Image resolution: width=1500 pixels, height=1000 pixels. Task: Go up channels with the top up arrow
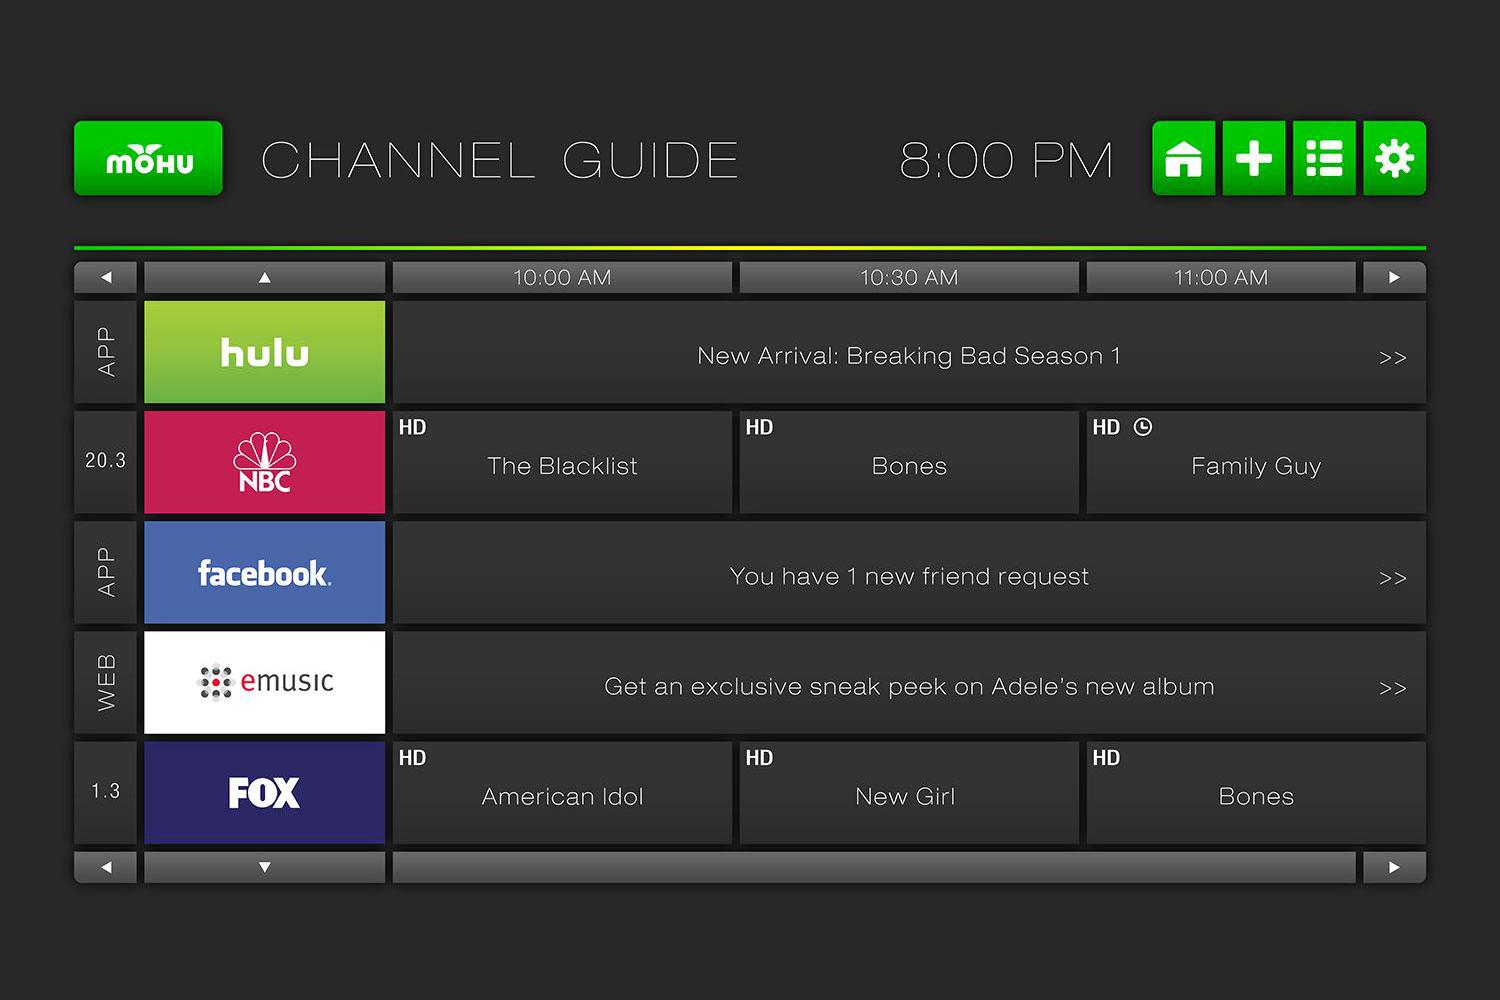point(264,277)
